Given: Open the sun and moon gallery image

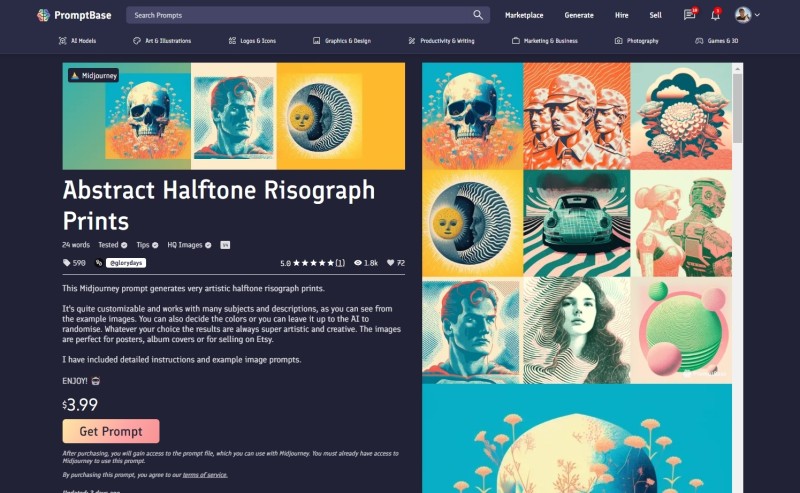Looking at the screenshot, I should tap(472, 223).
